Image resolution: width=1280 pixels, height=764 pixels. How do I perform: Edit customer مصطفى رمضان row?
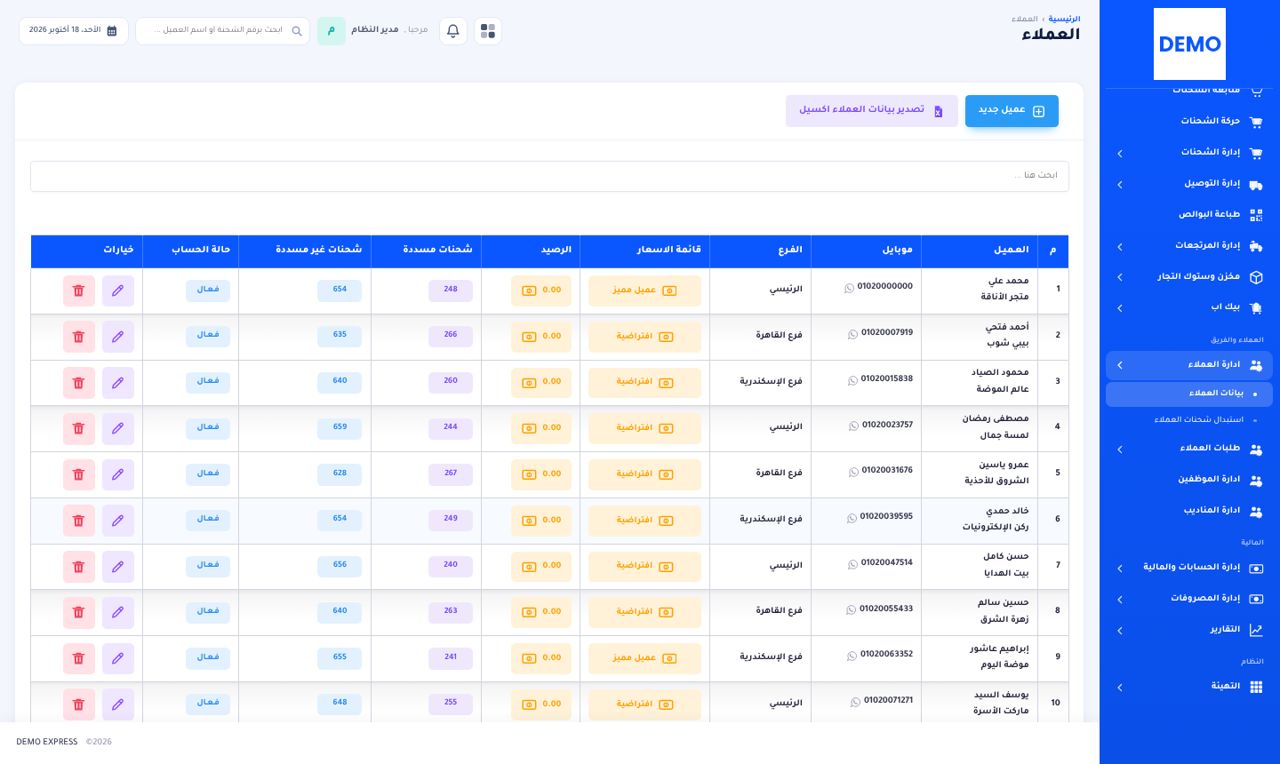118,428
